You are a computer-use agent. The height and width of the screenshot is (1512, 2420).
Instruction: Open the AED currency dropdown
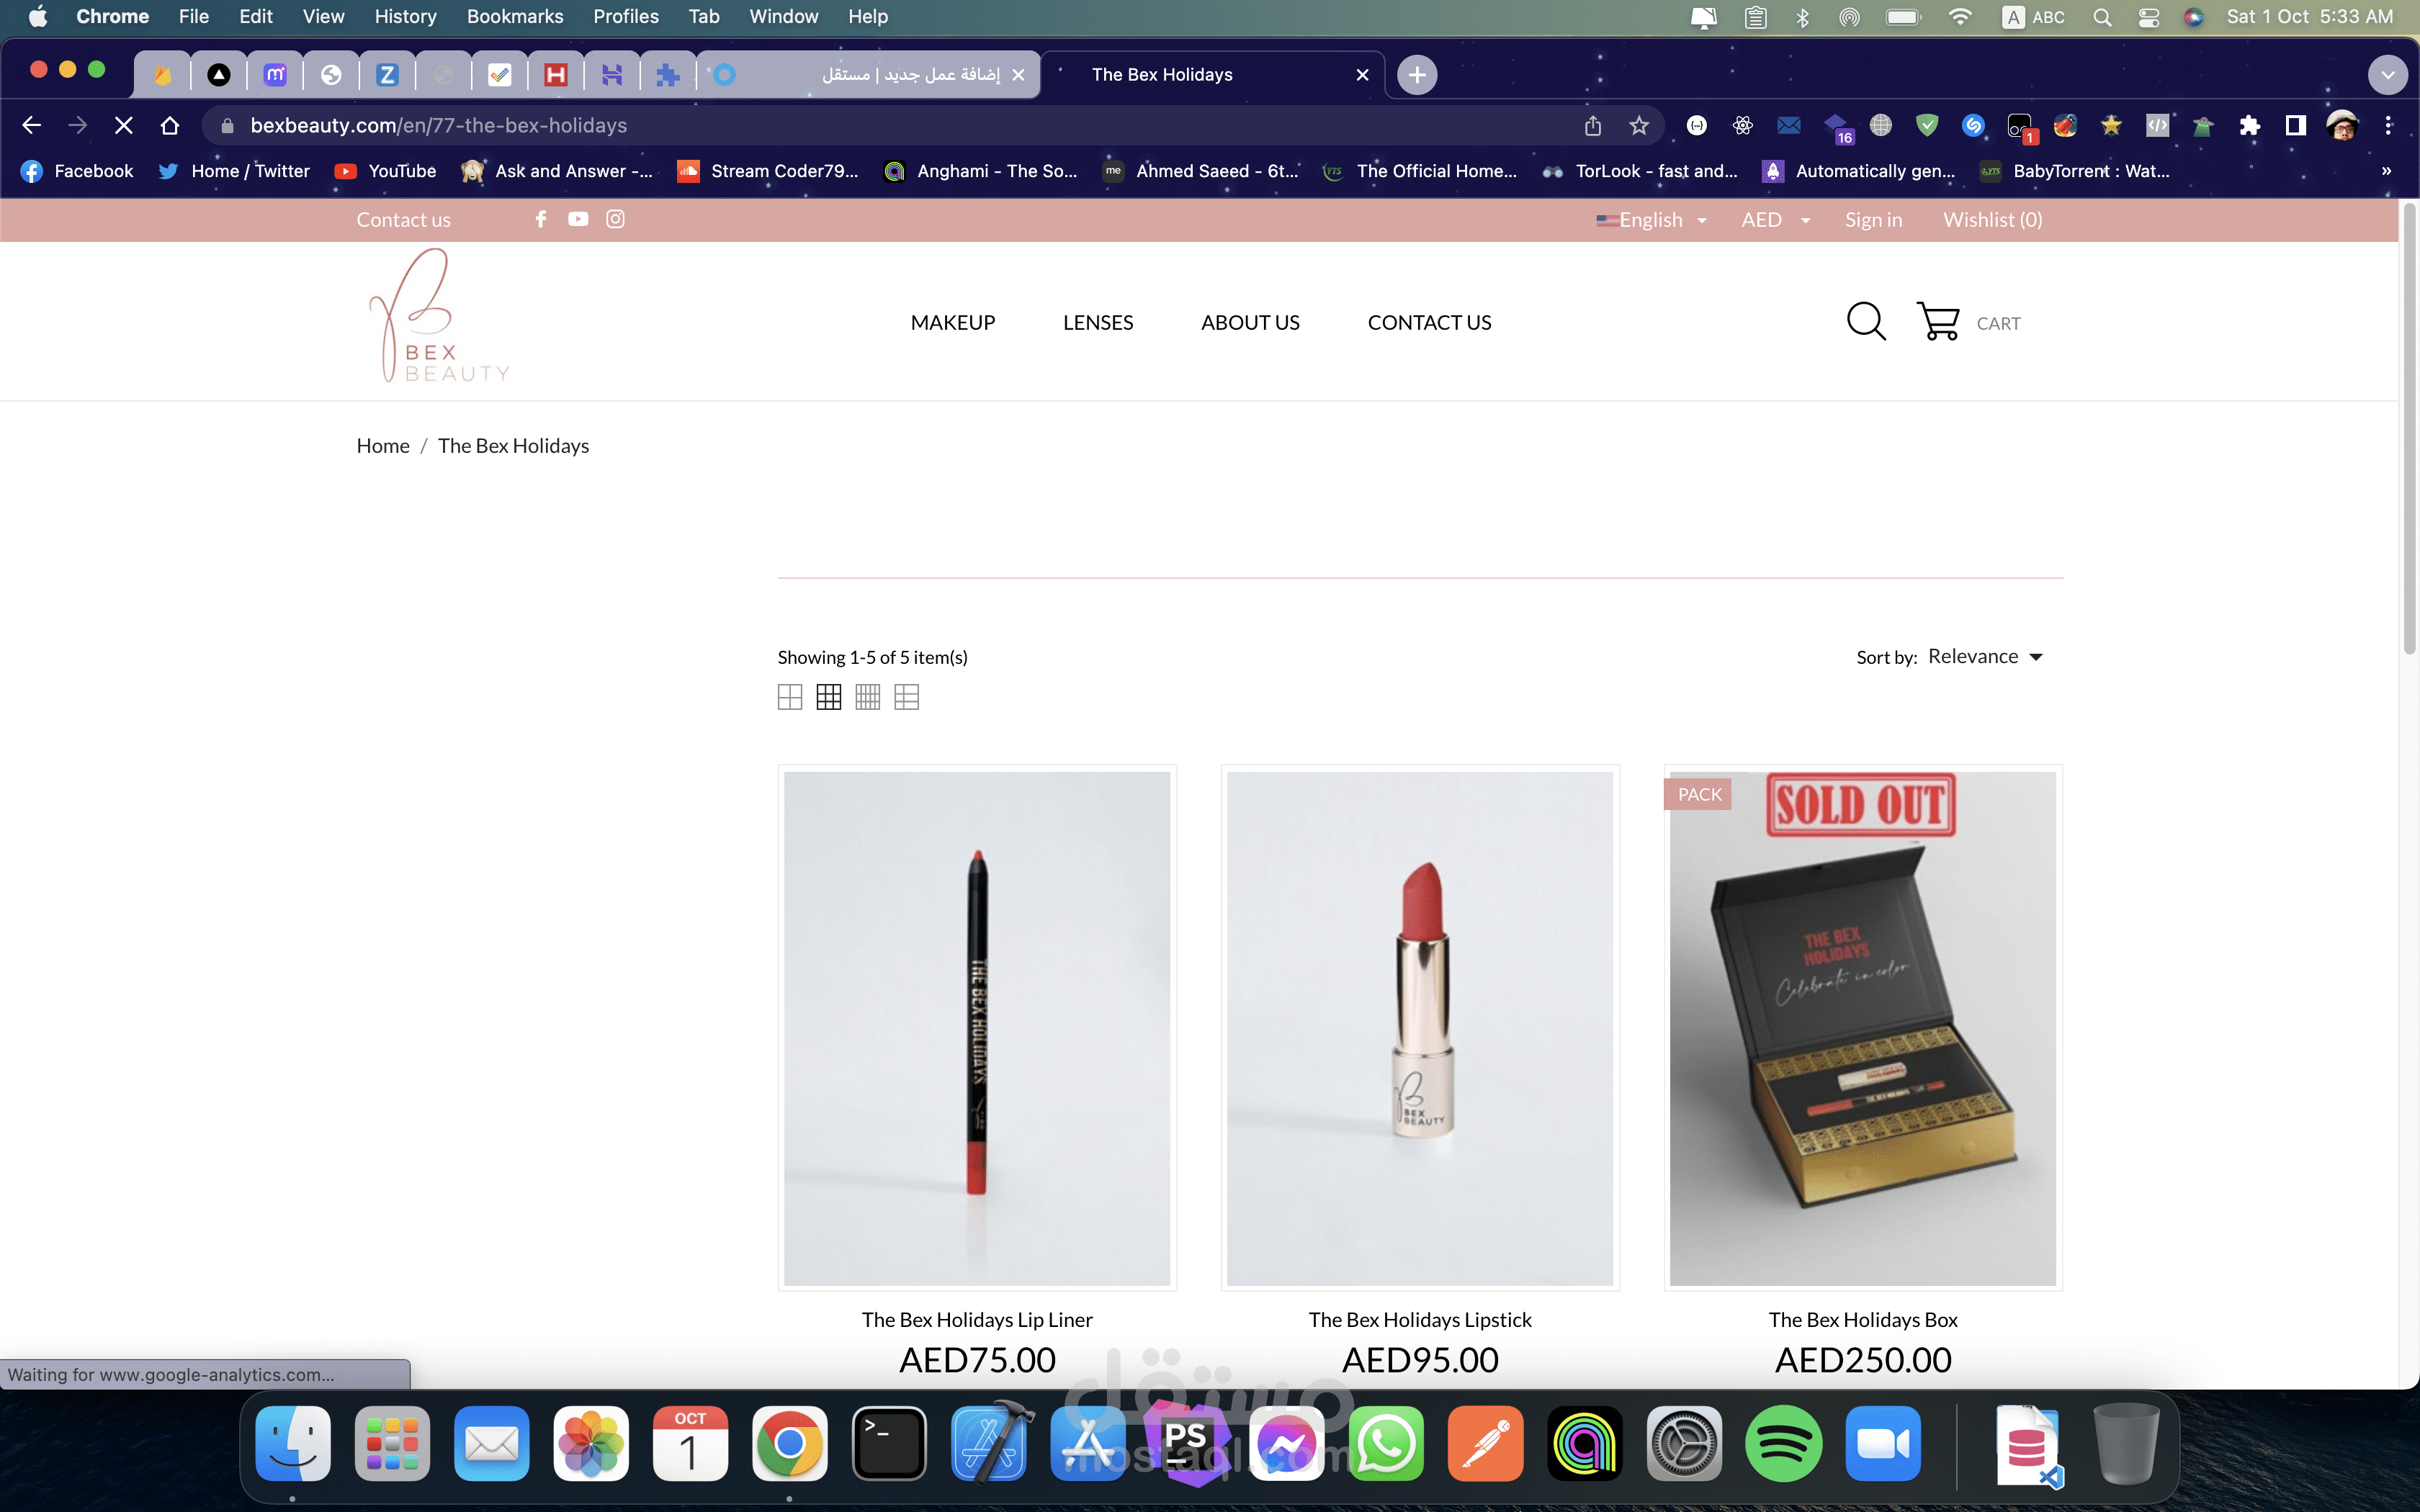tap(1775, 220)
